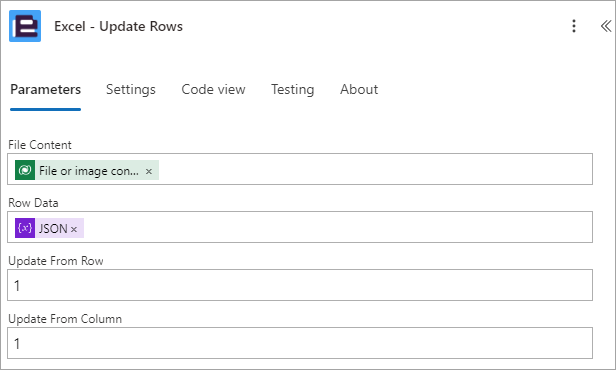Focus the Update From Column field
616x370 pixels.
click(x=300, y=343)
